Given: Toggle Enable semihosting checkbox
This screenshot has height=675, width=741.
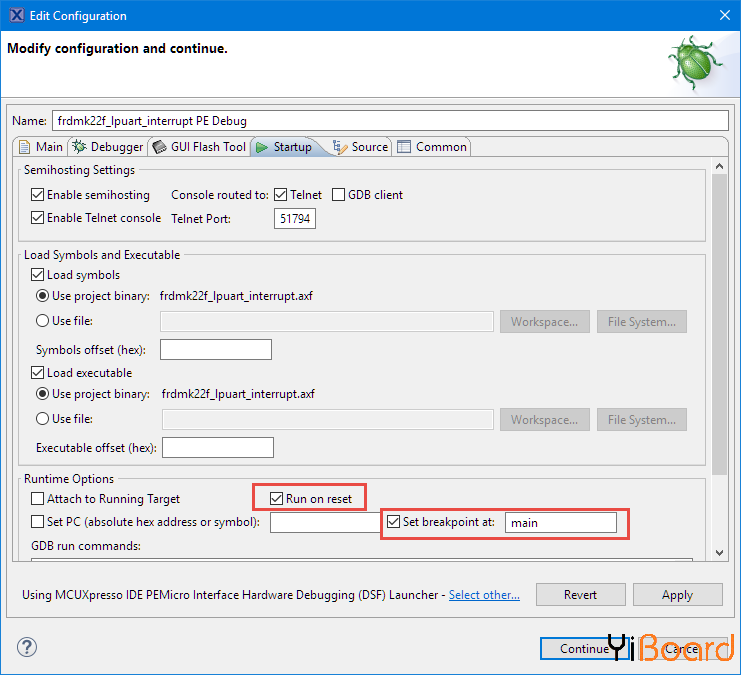Looking at the screenshot, I should point(38,195).
